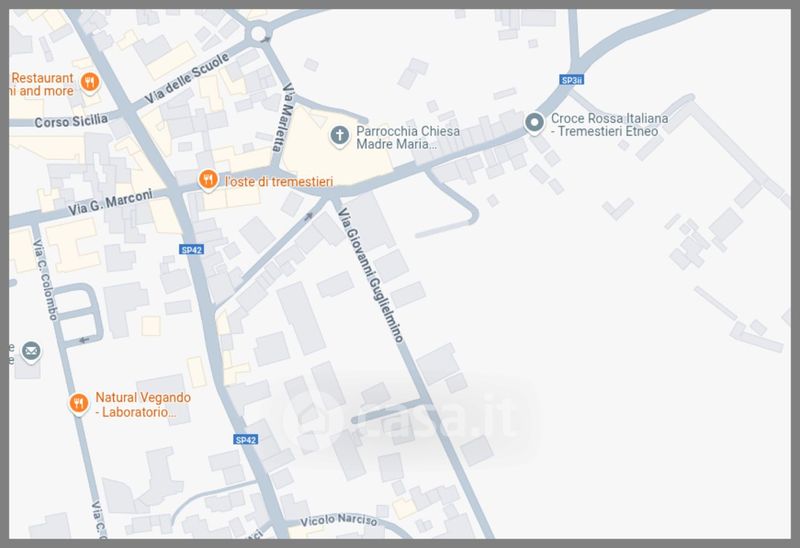This screenshot has width=800, height=548.
Task: Click the Via Giovanni Guglielmino street label
Action: tap(371, 275)
